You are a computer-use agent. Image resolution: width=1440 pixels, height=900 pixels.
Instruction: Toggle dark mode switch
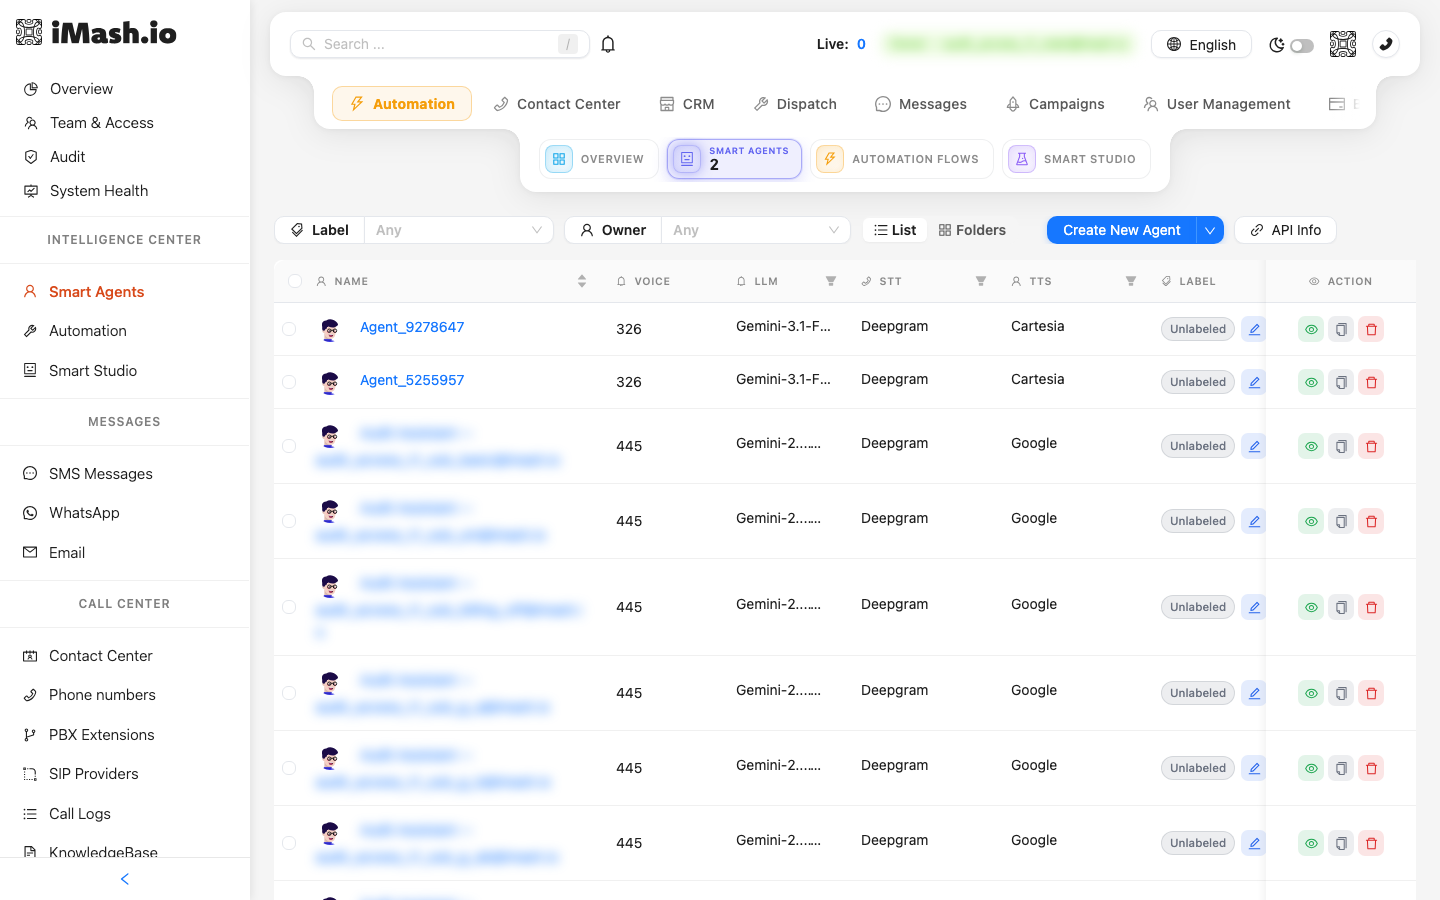click(x=1301, y=45)
